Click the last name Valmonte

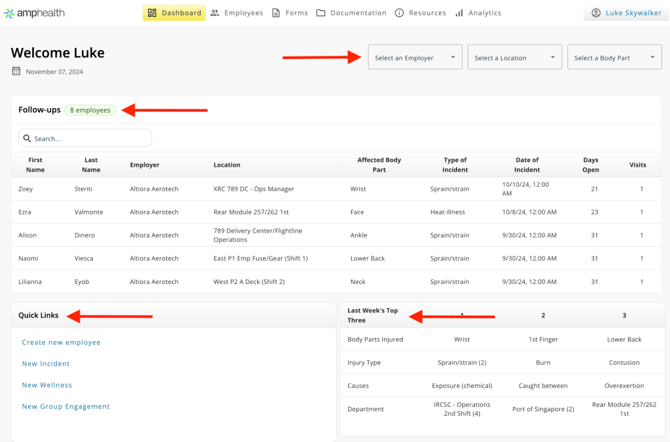click(x=89, y=212)
